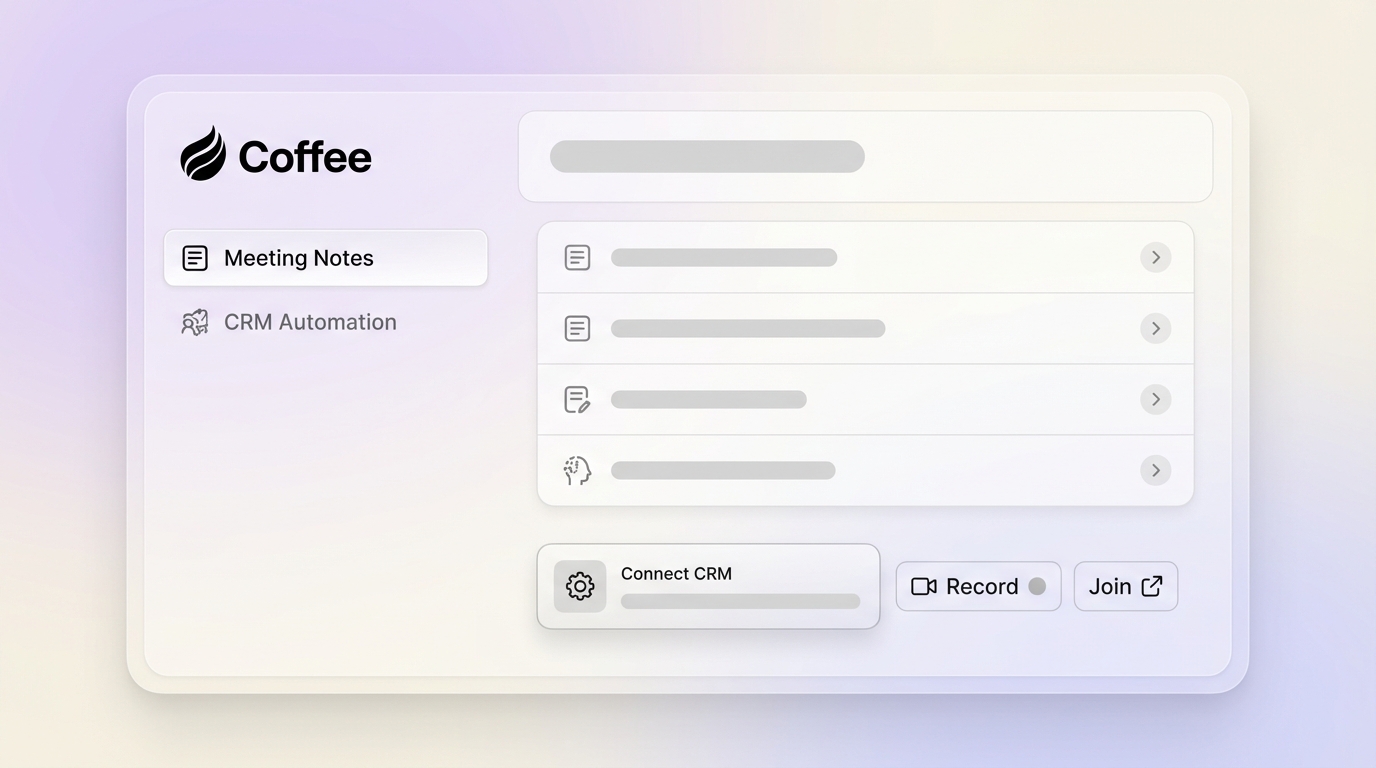
Task: Click the Connect CRM card
Action: (708, 586)
